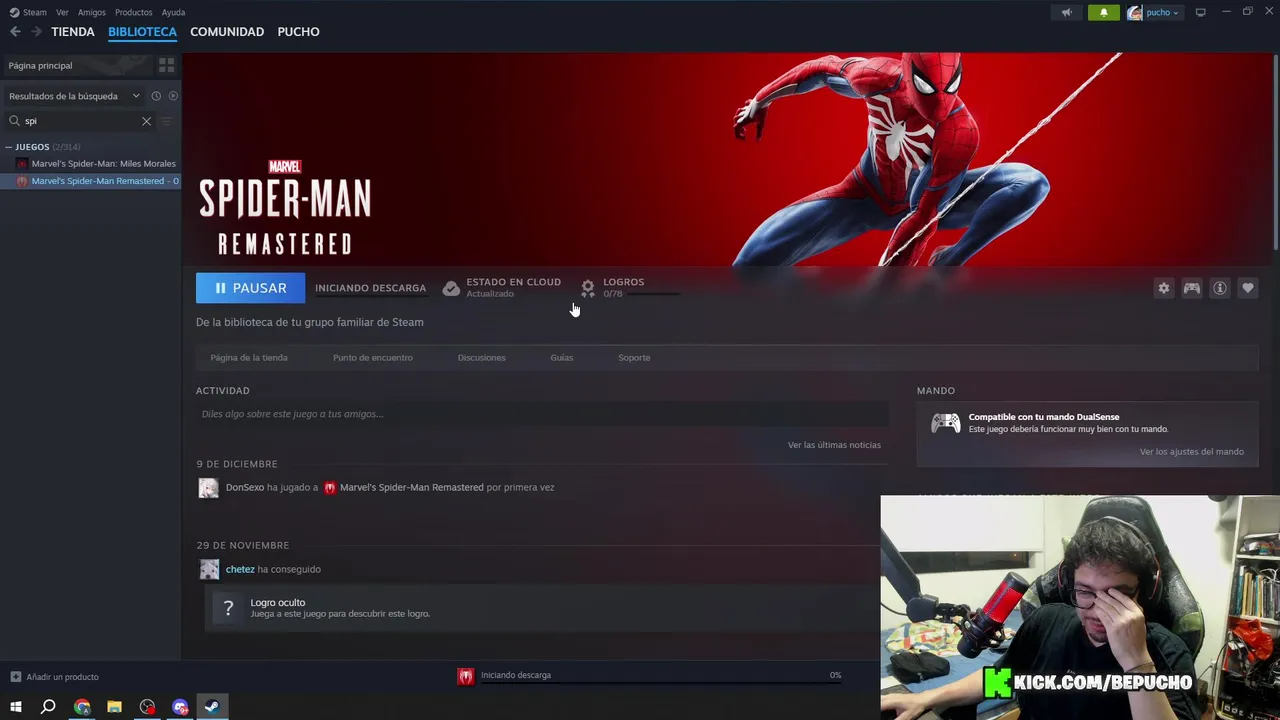Switch to Big Picture mode icon
This screenshot has width=1280, height=720.
(1201, 12)
